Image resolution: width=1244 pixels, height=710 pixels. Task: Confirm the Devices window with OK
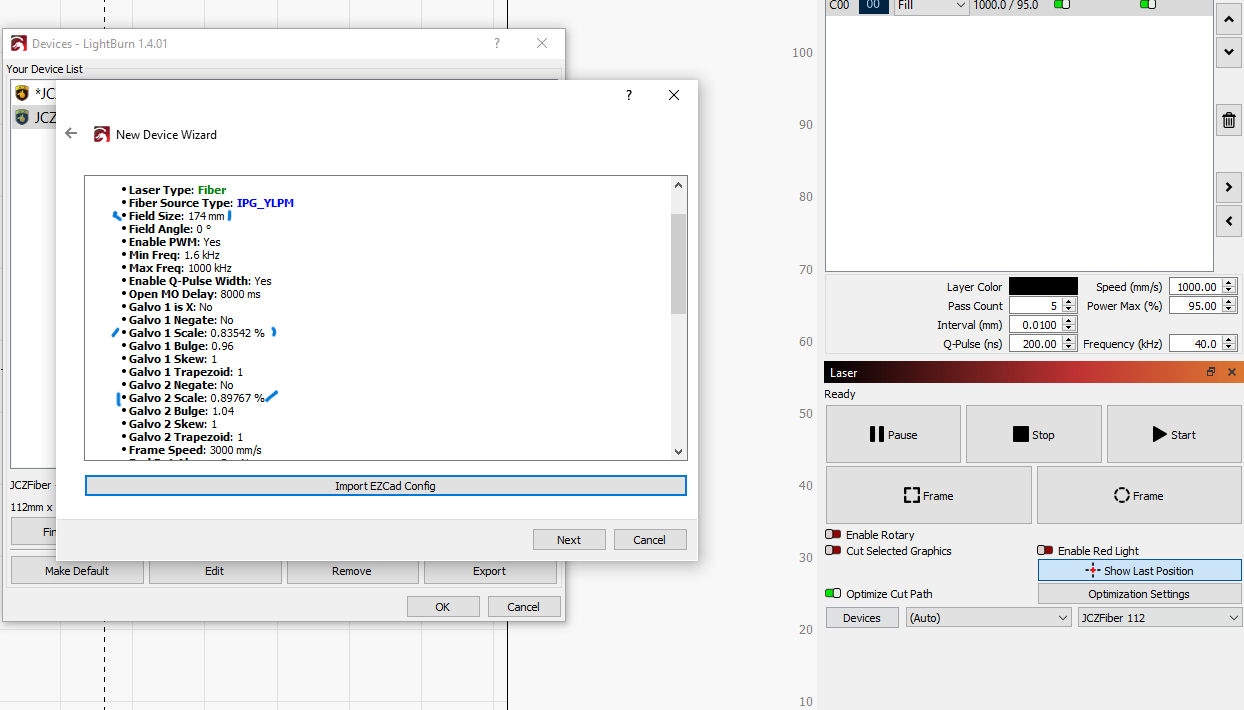443,607
